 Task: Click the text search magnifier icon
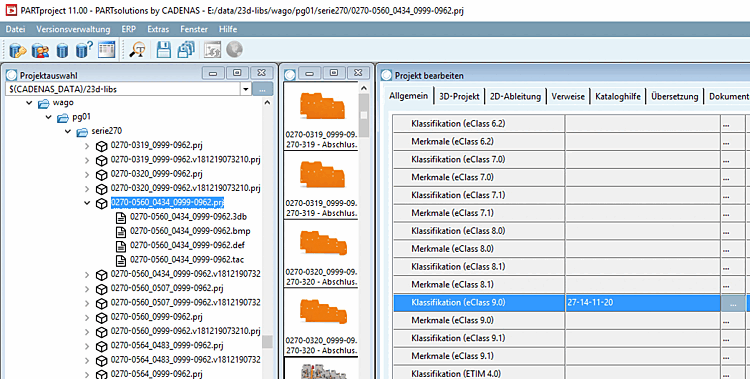pos(138,49)
